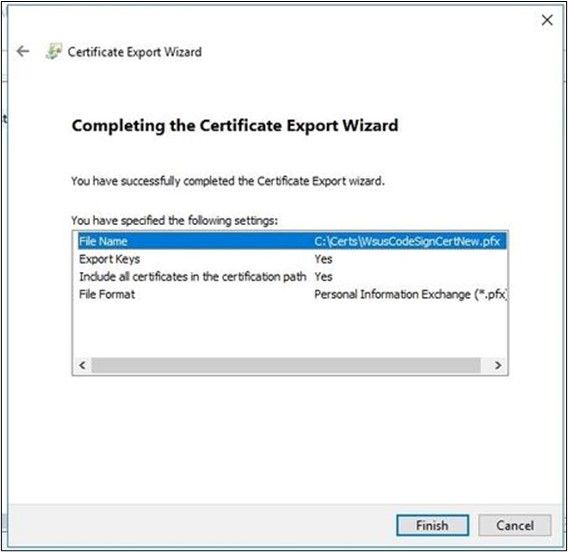The image size is (568, 552).
Task: Select the Export Keys row
Action: 292,259
